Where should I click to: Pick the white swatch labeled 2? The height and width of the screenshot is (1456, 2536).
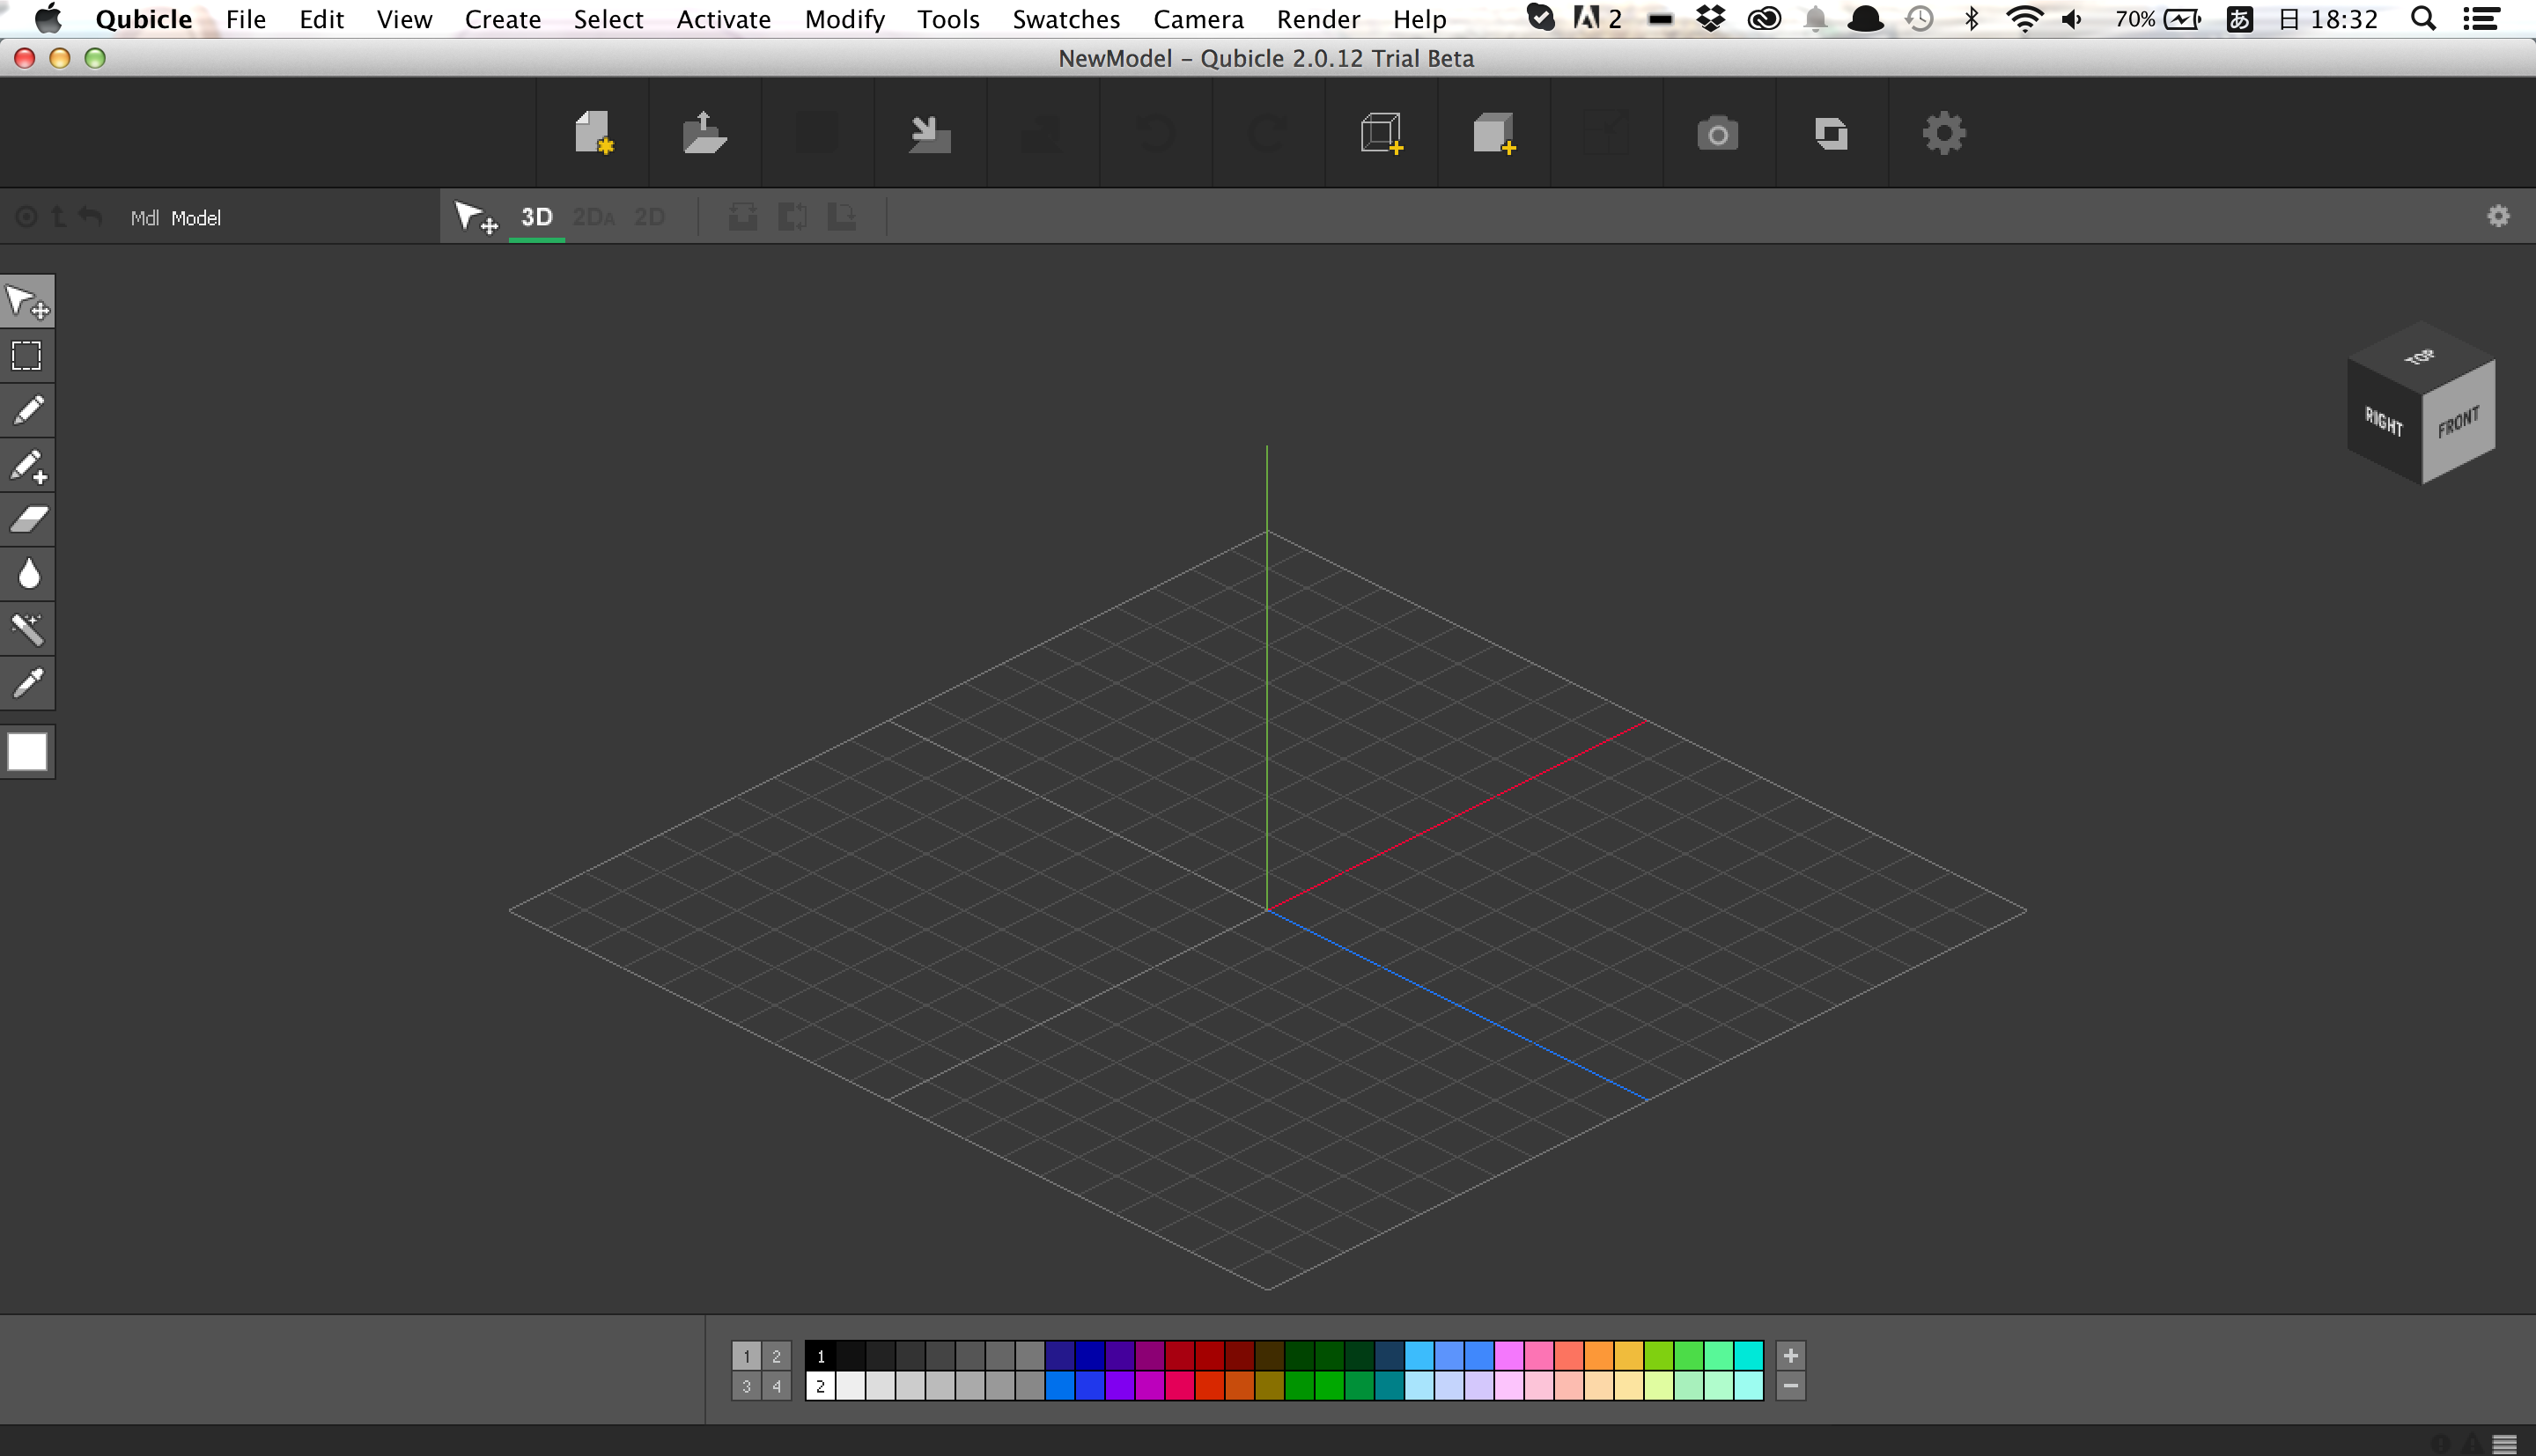click(820, 1386)
